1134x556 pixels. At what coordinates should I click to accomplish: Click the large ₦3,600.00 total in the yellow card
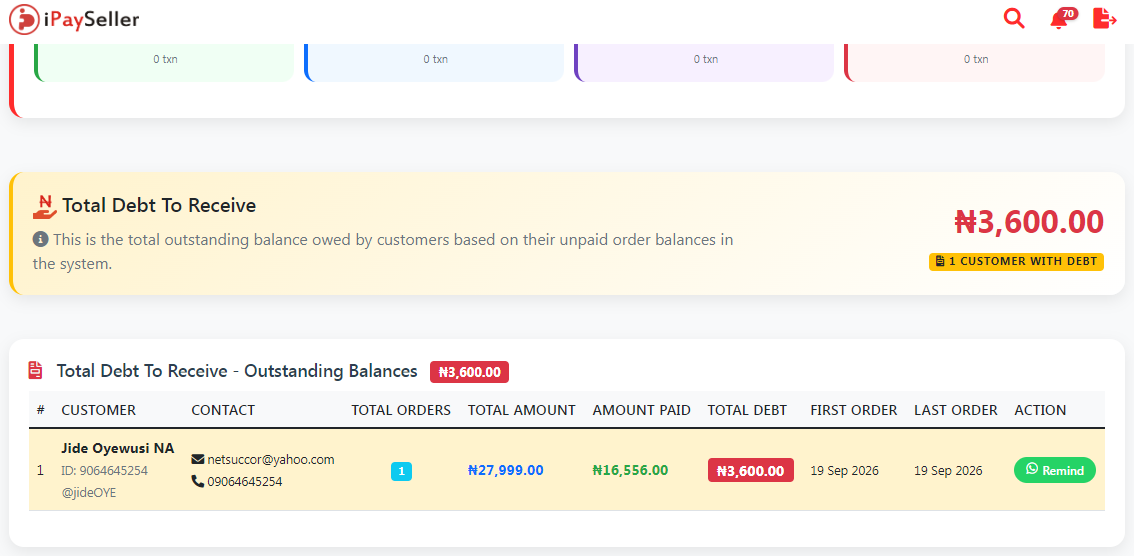click(1029, 221)
